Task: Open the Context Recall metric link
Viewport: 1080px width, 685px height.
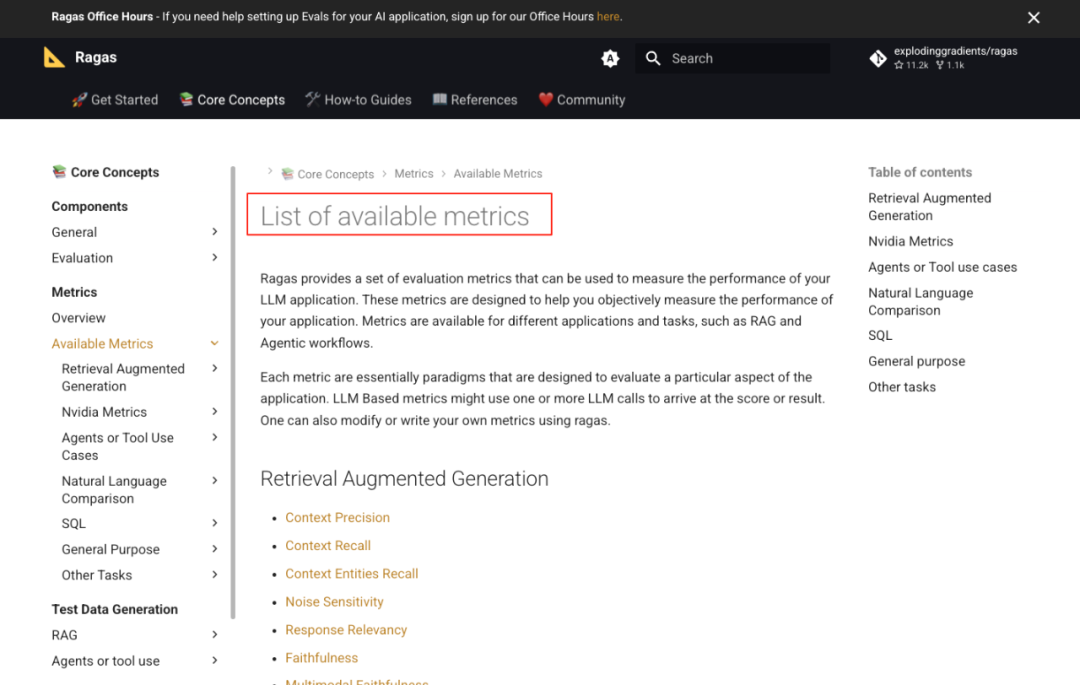Action: pyautogui.click(x=328, y=545)
